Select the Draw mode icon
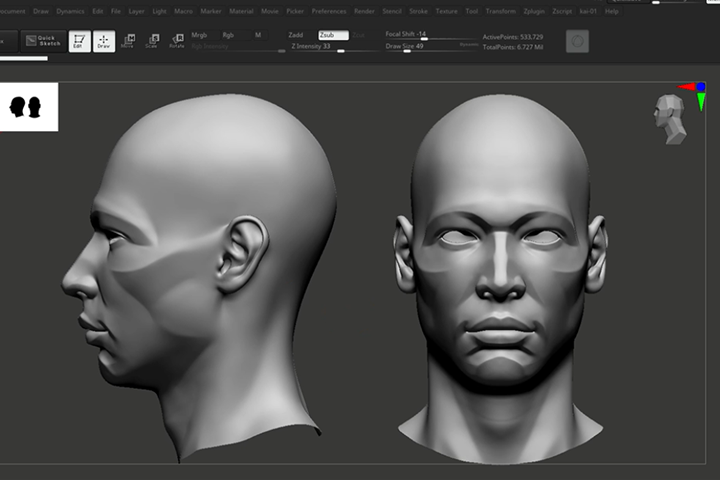 [104, 41]
